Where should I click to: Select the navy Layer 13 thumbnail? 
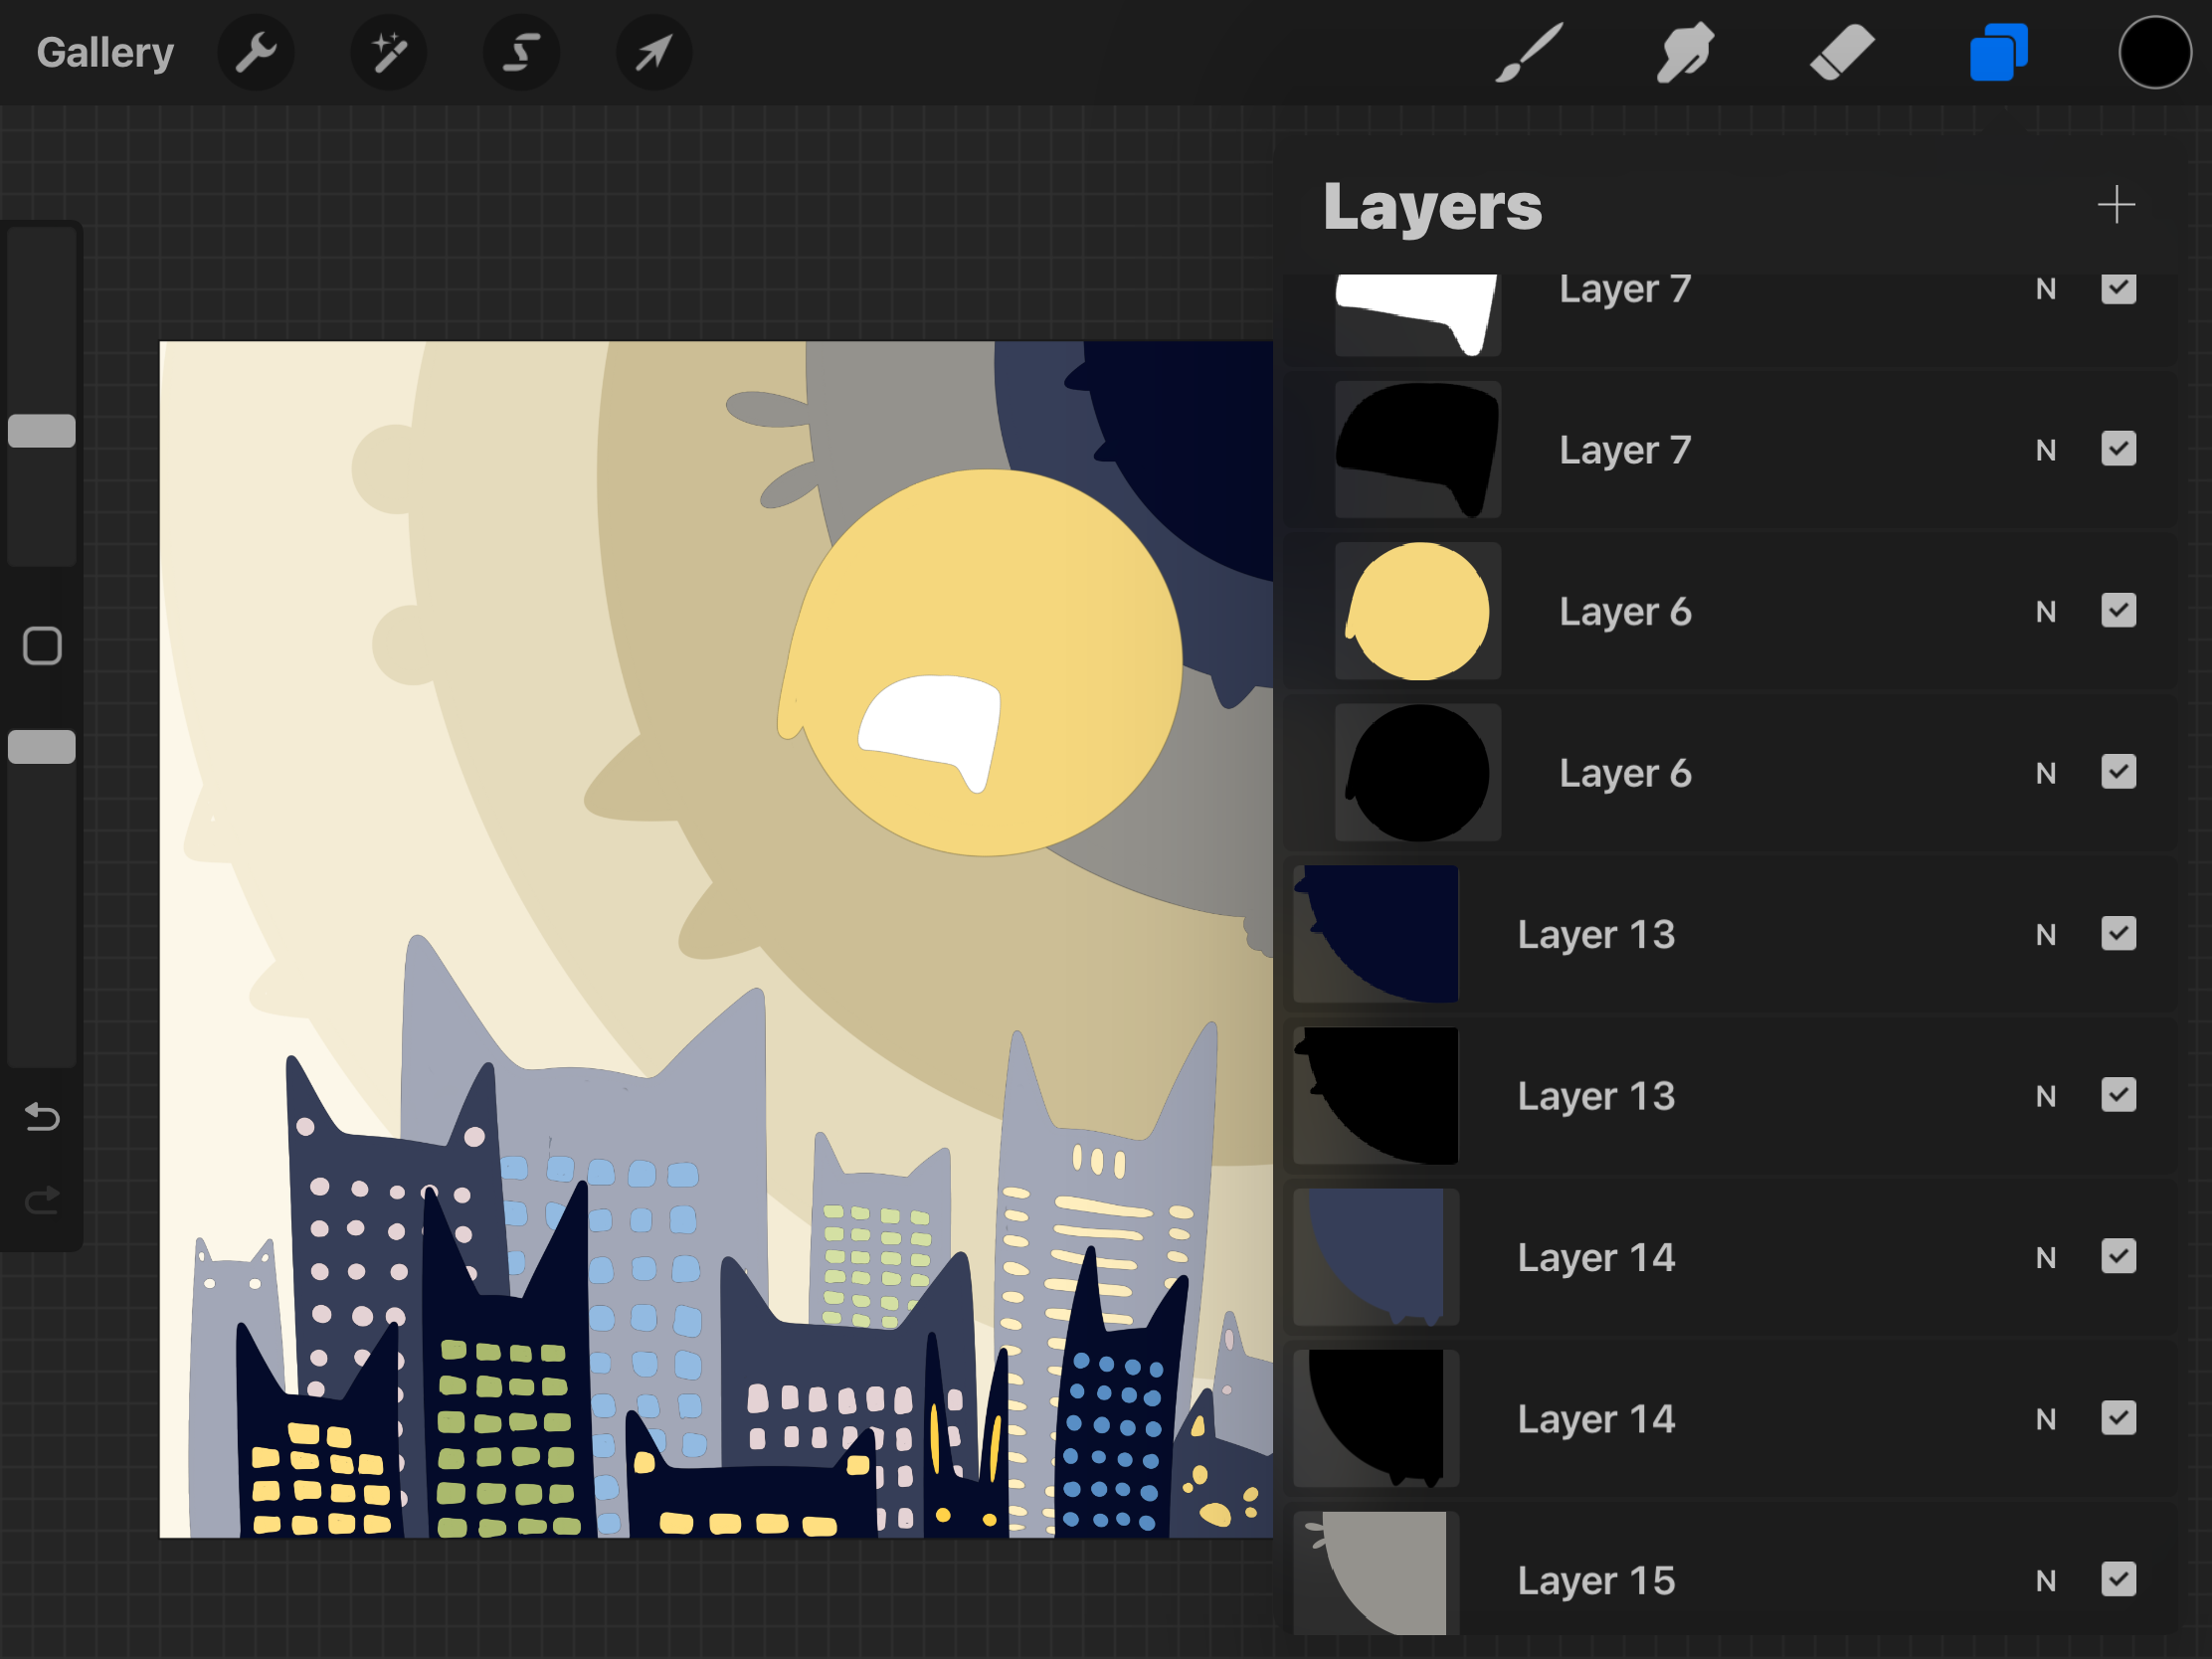1376,934
